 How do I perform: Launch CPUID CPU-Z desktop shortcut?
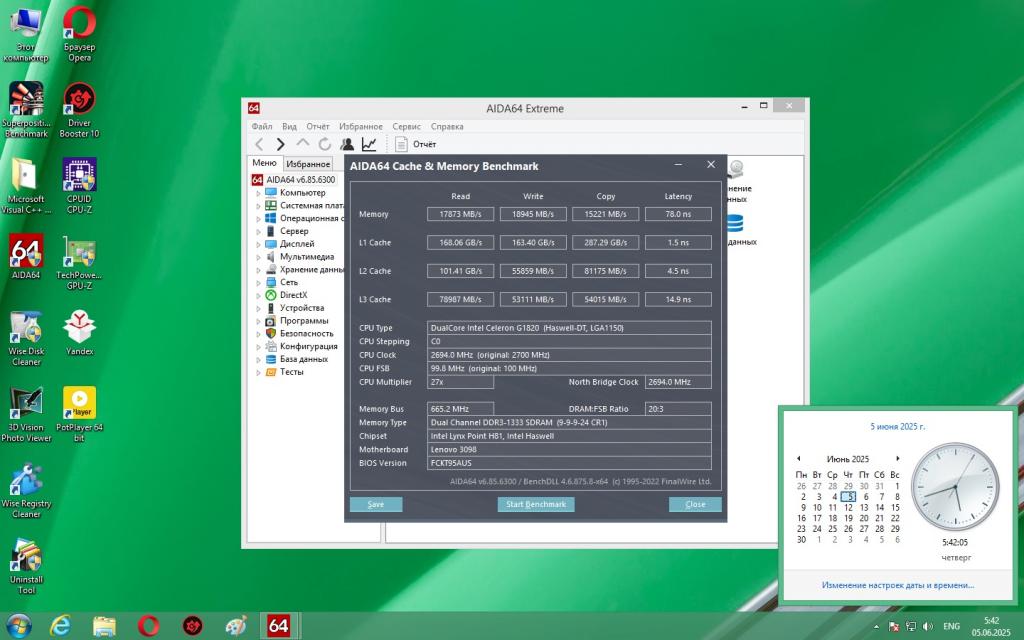coord(79,186)
